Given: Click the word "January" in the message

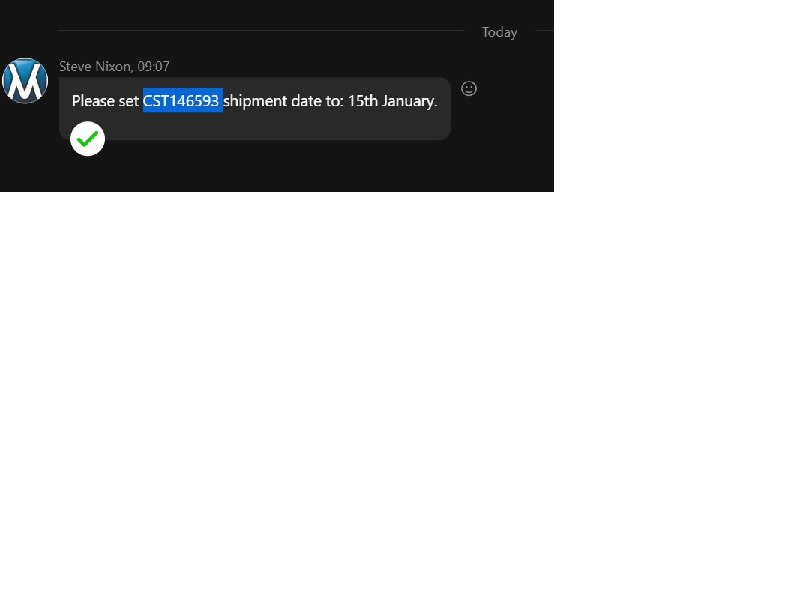Looking at the screenshot, I should [408, 101].
